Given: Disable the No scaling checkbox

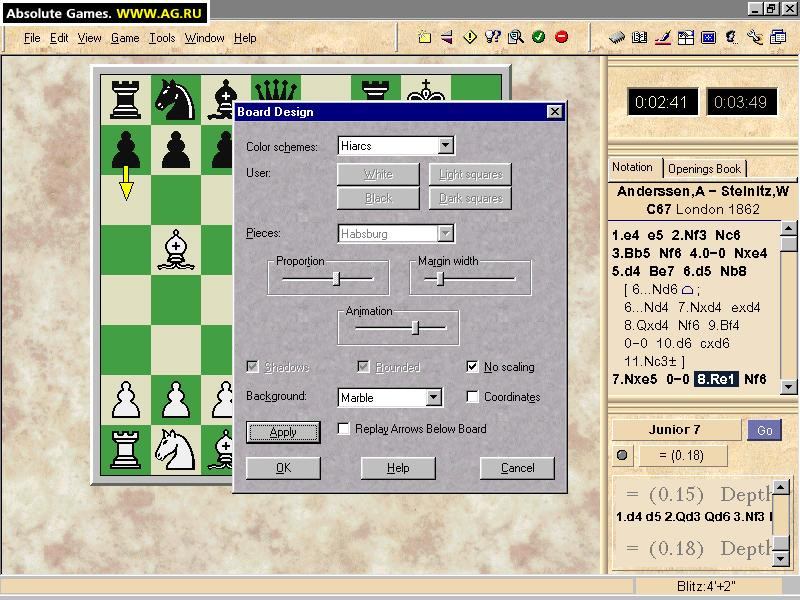Looking at the screenshot, I should (473, 367).
